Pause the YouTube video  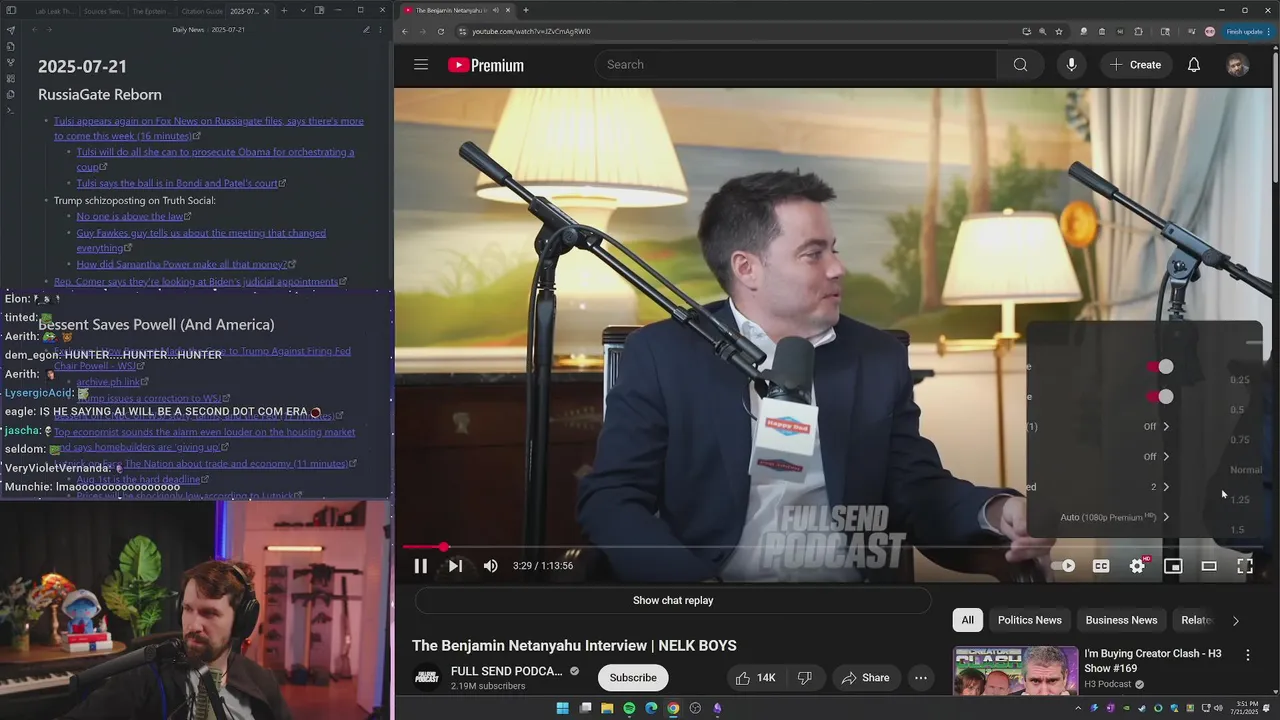coord(421,566)
